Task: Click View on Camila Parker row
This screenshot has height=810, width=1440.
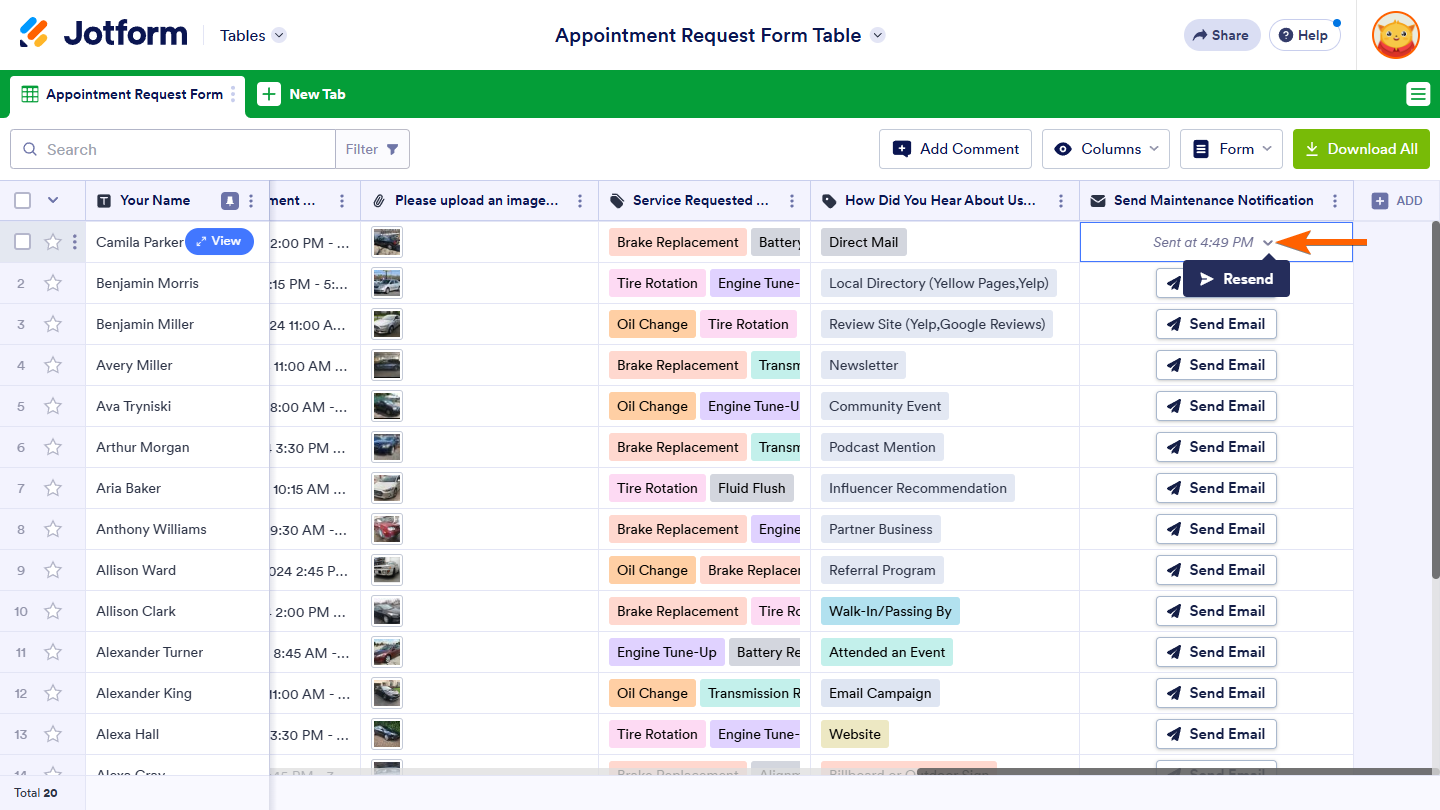Action: point(219,241)
